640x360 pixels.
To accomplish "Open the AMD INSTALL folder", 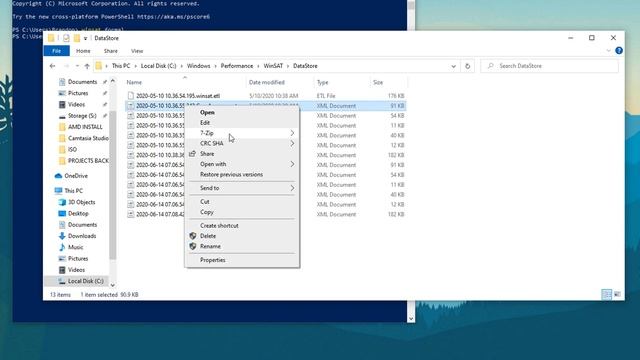I will click(85, 127).
